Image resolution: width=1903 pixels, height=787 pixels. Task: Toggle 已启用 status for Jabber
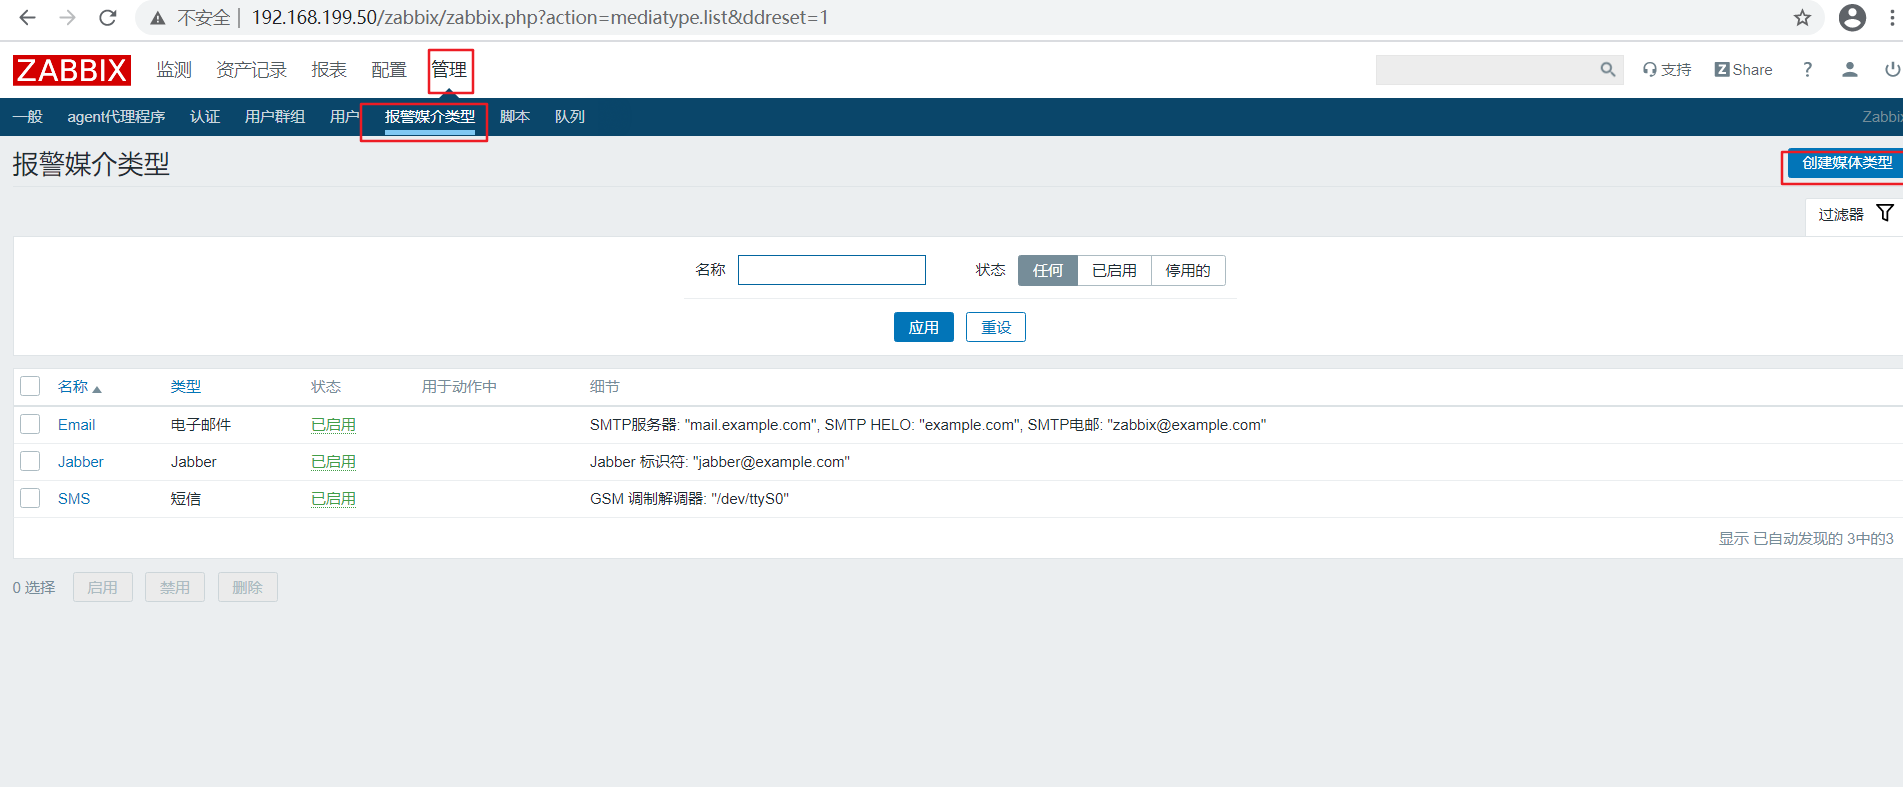[x=333, y=462]
